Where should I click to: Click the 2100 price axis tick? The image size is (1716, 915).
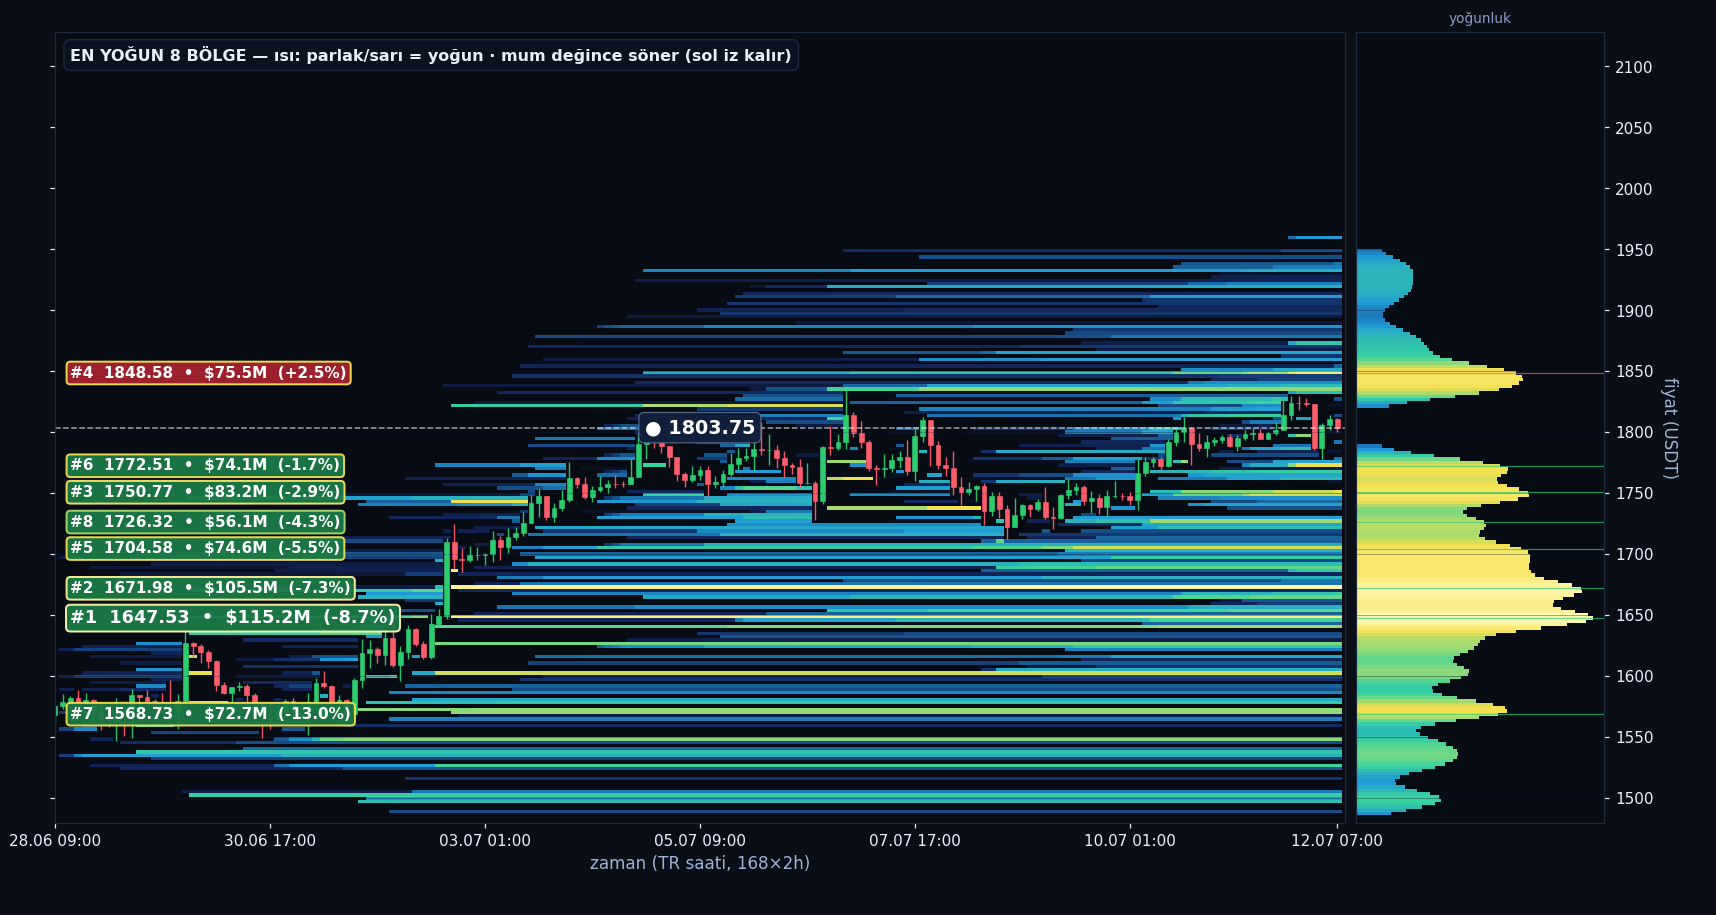point(1634,67)
